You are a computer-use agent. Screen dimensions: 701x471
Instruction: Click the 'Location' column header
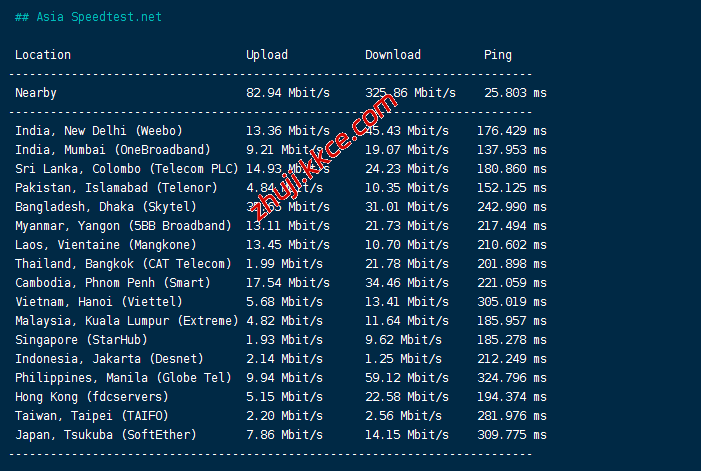pyautogui.click(x=43, y=55)
